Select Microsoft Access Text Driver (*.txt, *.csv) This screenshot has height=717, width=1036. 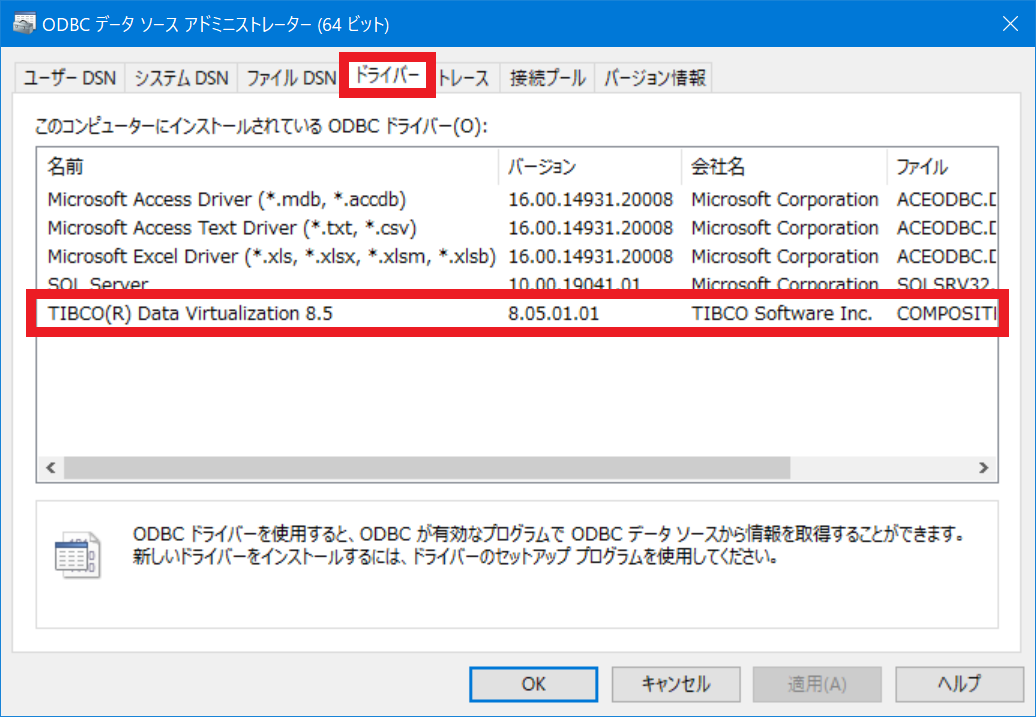pyautogui.click(x=517, y=228)
